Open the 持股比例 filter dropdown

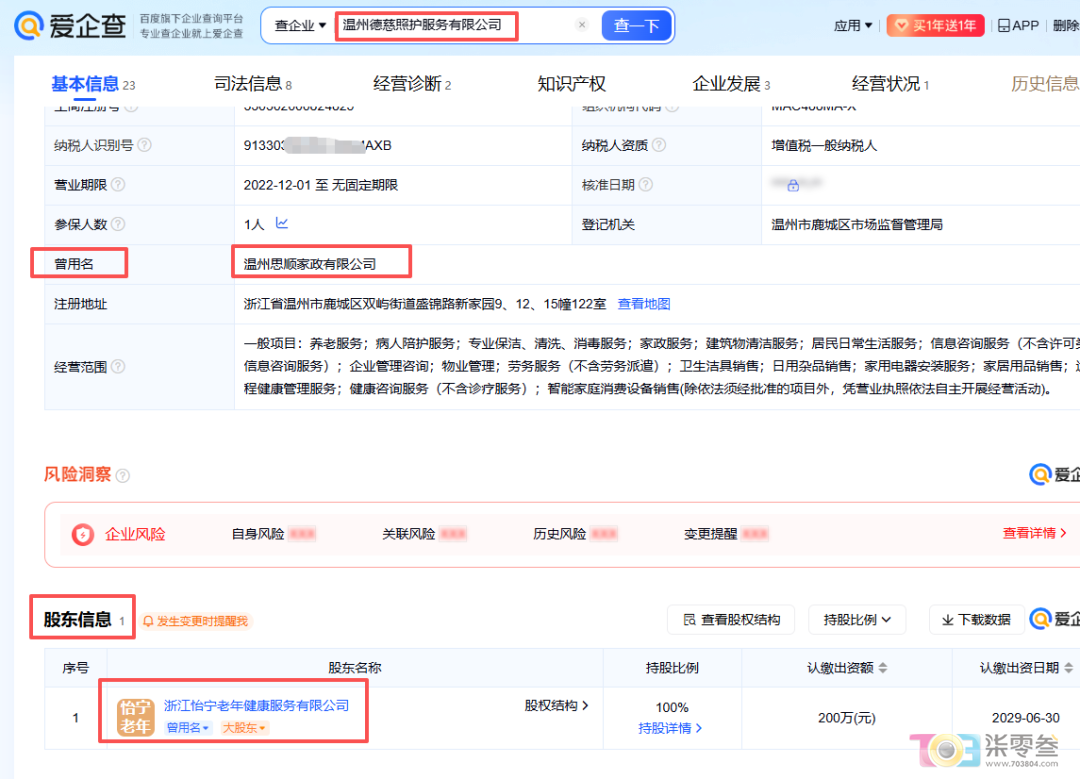(857, 620)
